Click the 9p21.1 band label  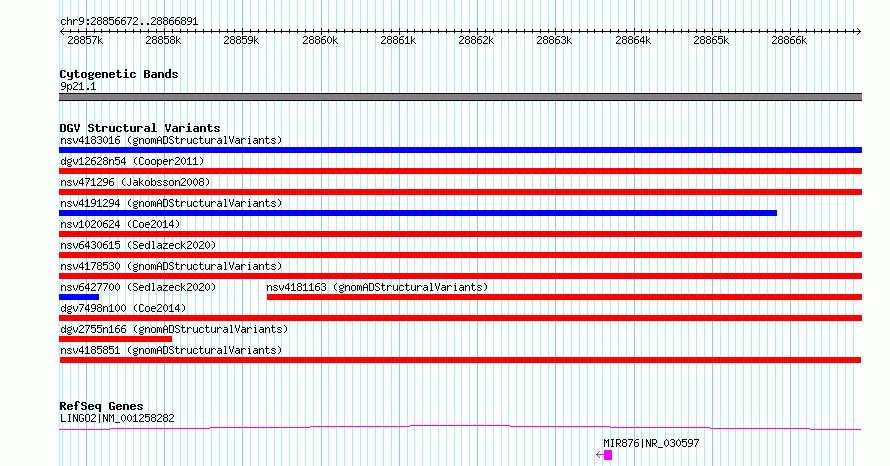click(78, 86)
